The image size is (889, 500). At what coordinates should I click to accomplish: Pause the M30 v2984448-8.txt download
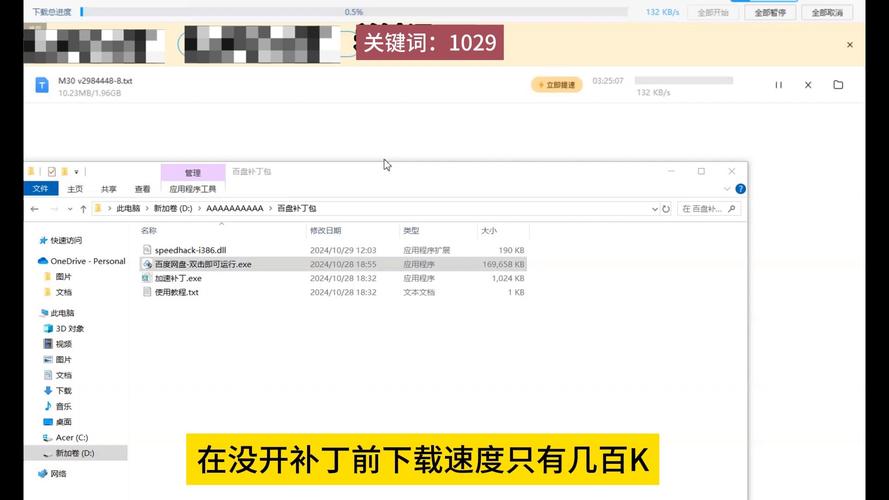pyautogui.click(x=778, y=85)
